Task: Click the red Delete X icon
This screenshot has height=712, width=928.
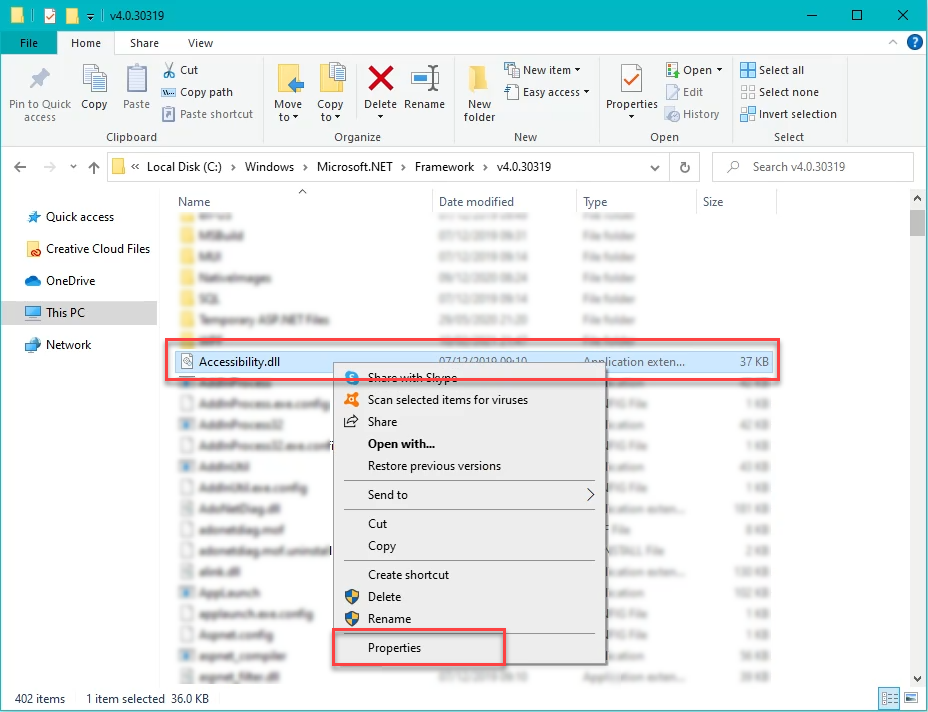Action: pyautogui.click(x=381, y=79)
